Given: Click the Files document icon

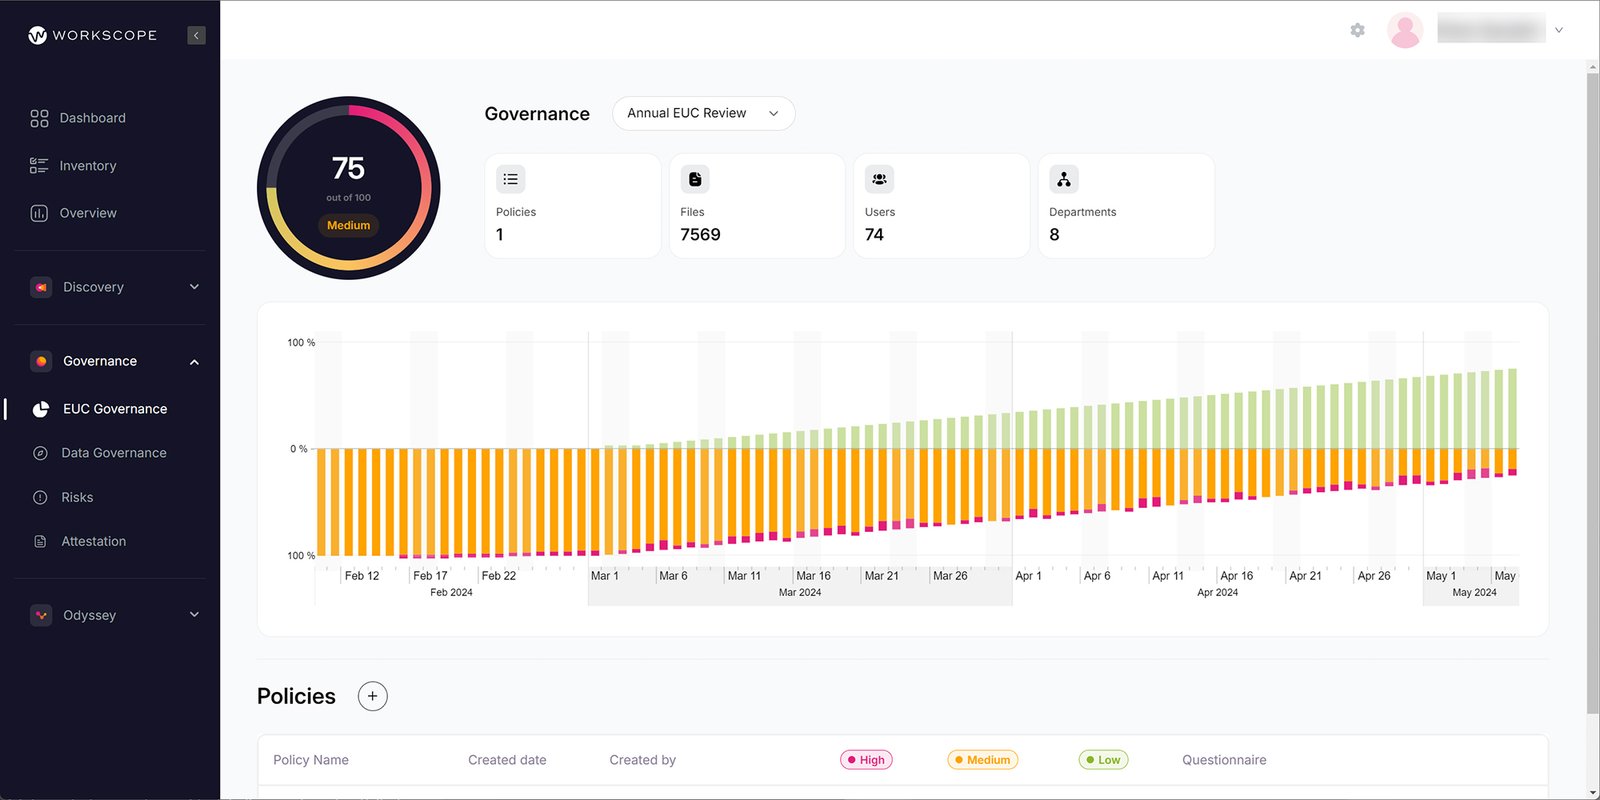Looking at the screenshot, I should [695, 179].
